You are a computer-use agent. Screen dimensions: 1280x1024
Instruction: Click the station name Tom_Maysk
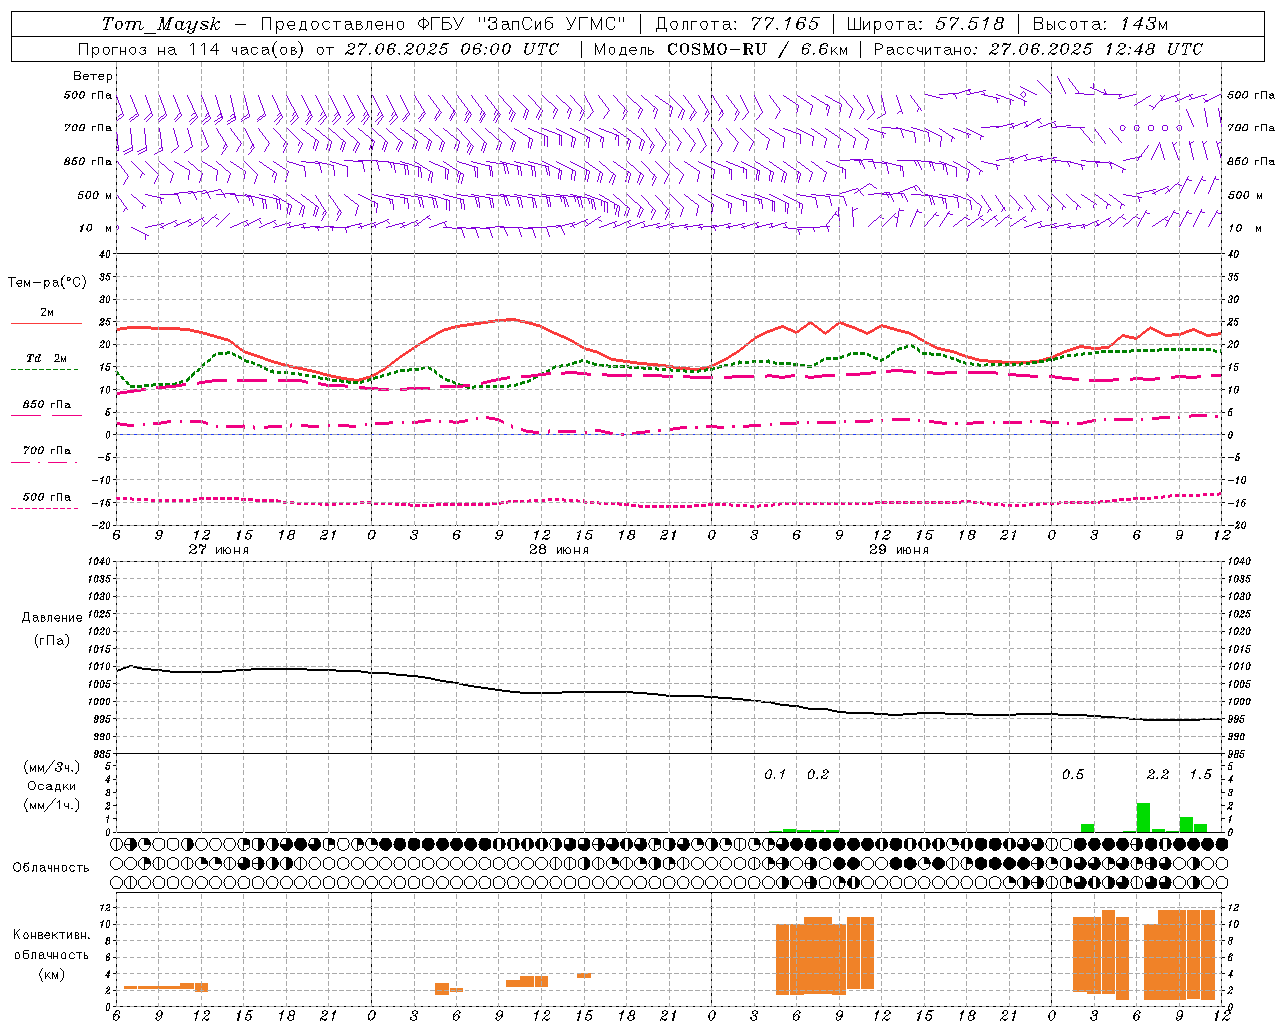pos(161,24)
